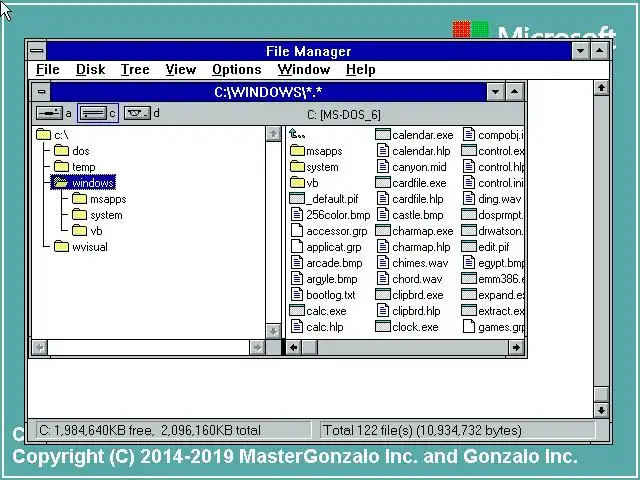Minimize the C:\WINDOWS child window
The width and height of the screenshot is (640, 480).
(496, 92)
